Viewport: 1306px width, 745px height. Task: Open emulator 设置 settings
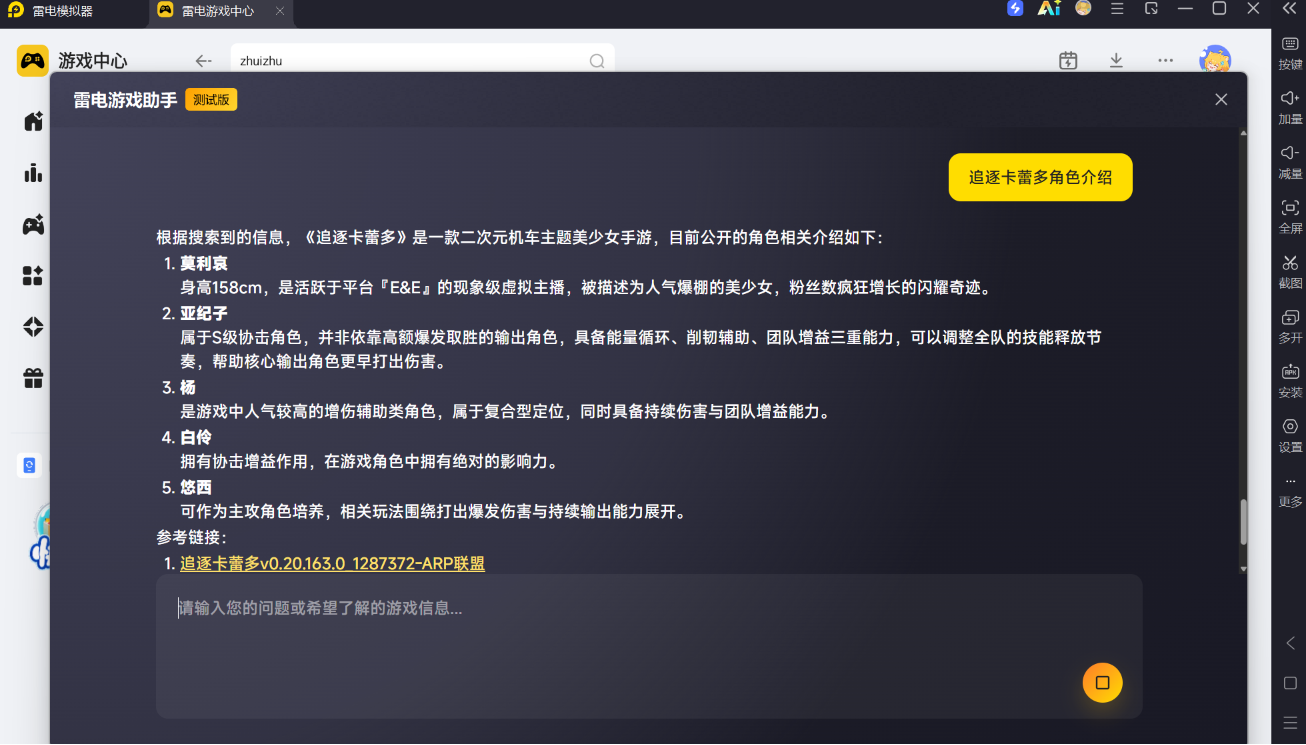click(1290, 436)
